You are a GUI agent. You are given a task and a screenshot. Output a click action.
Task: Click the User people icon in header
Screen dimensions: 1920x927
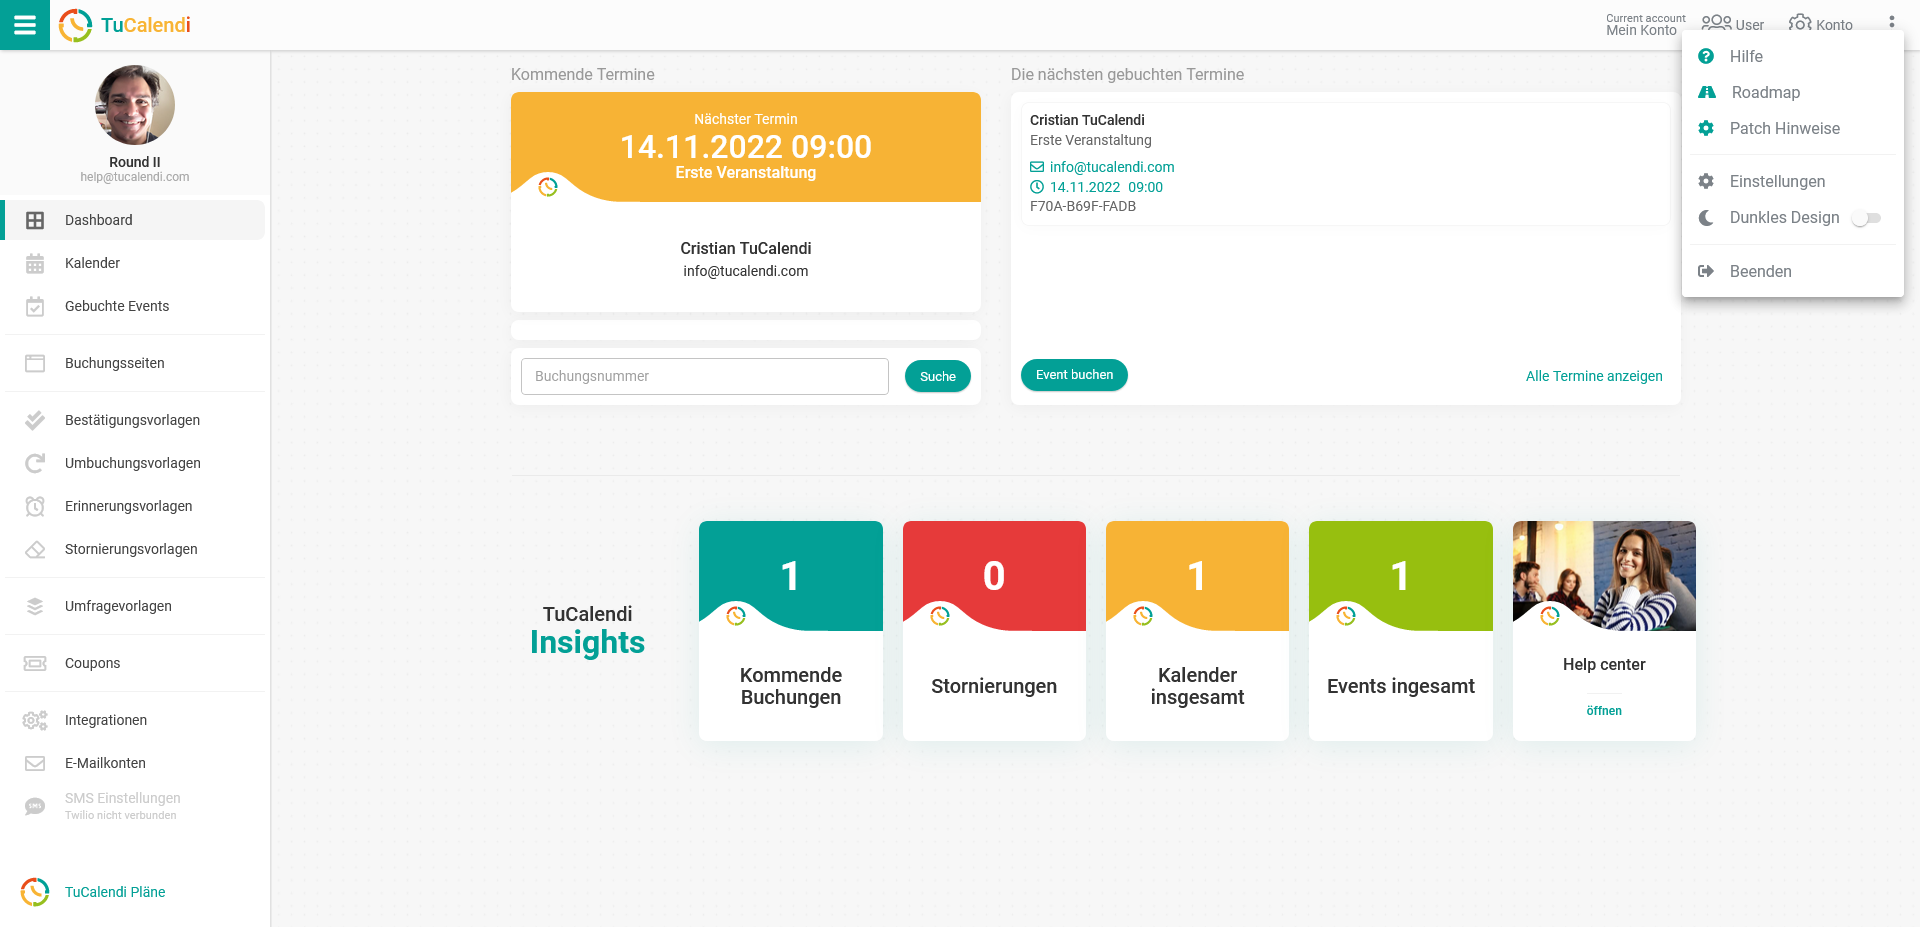[x=1716, y=23]
